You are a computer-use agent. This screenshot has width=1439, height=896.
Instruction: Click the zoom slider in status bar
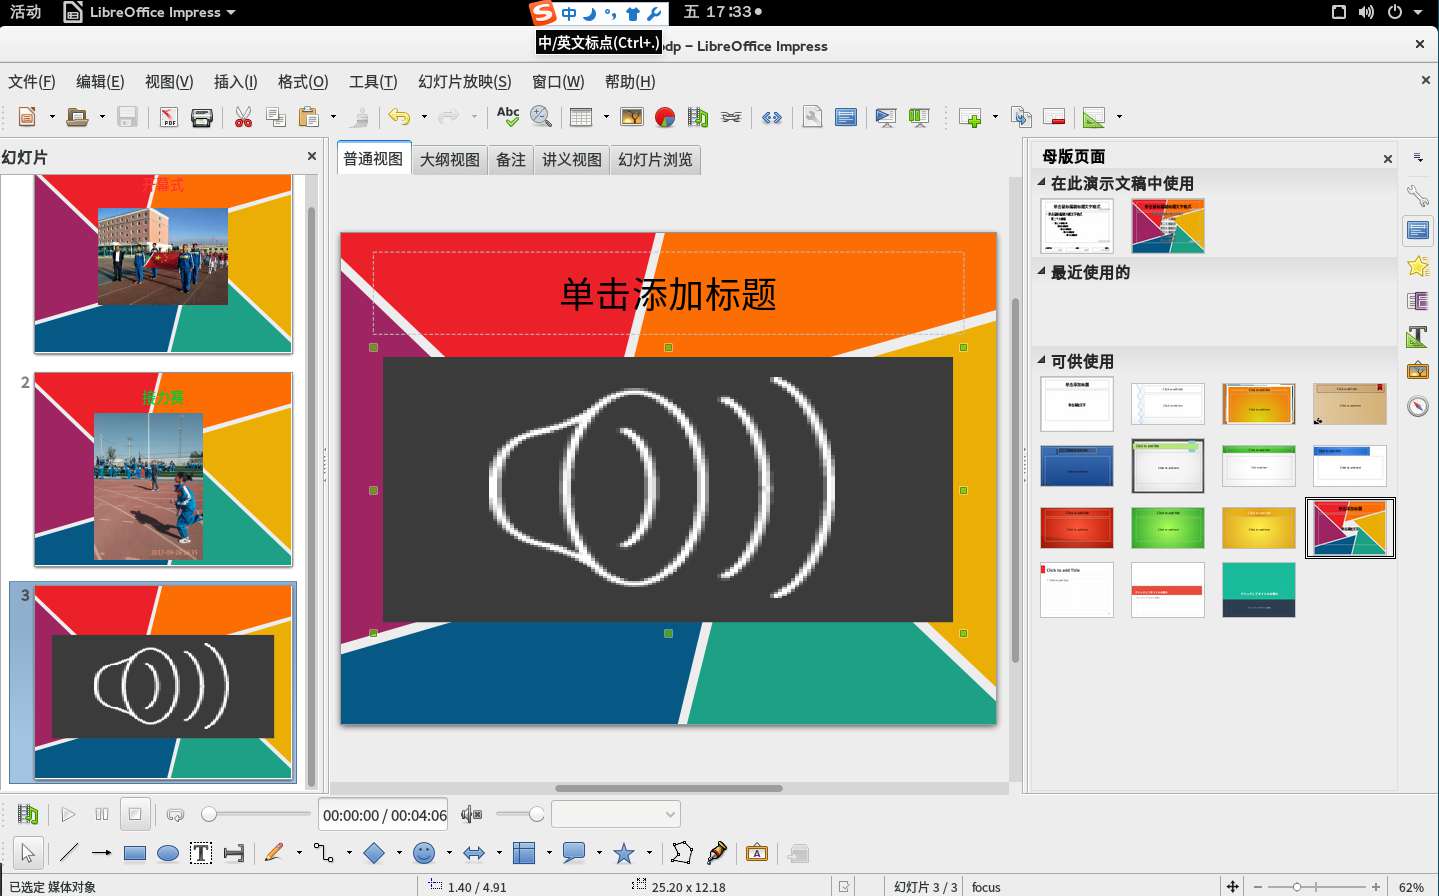(1316, 887)
